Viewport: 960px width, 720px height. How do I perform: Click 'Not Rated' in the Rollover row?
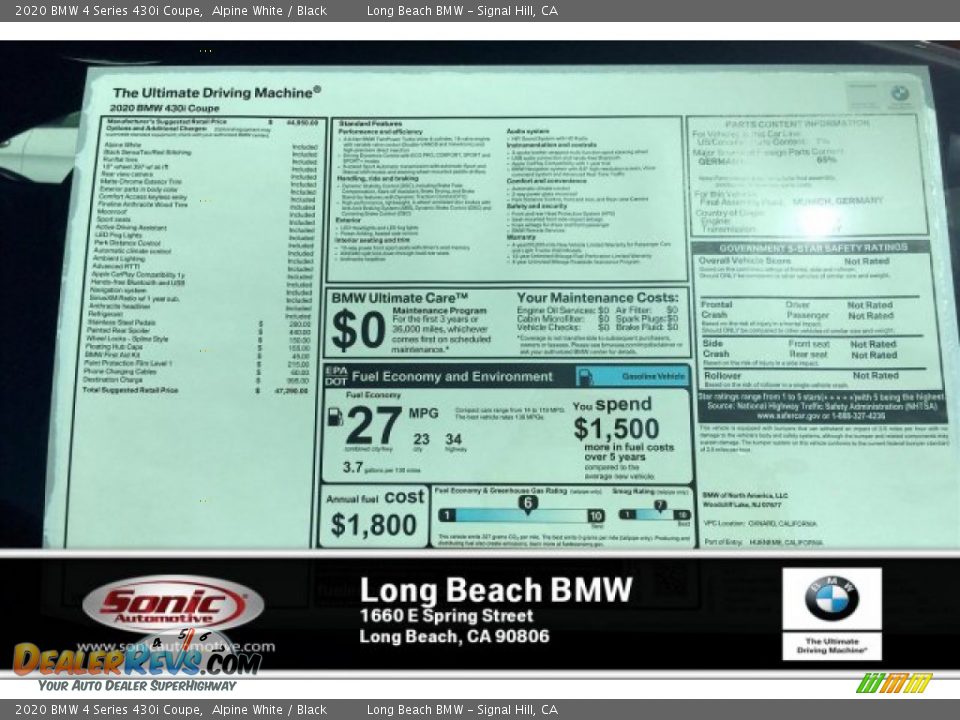coord(876,375)
